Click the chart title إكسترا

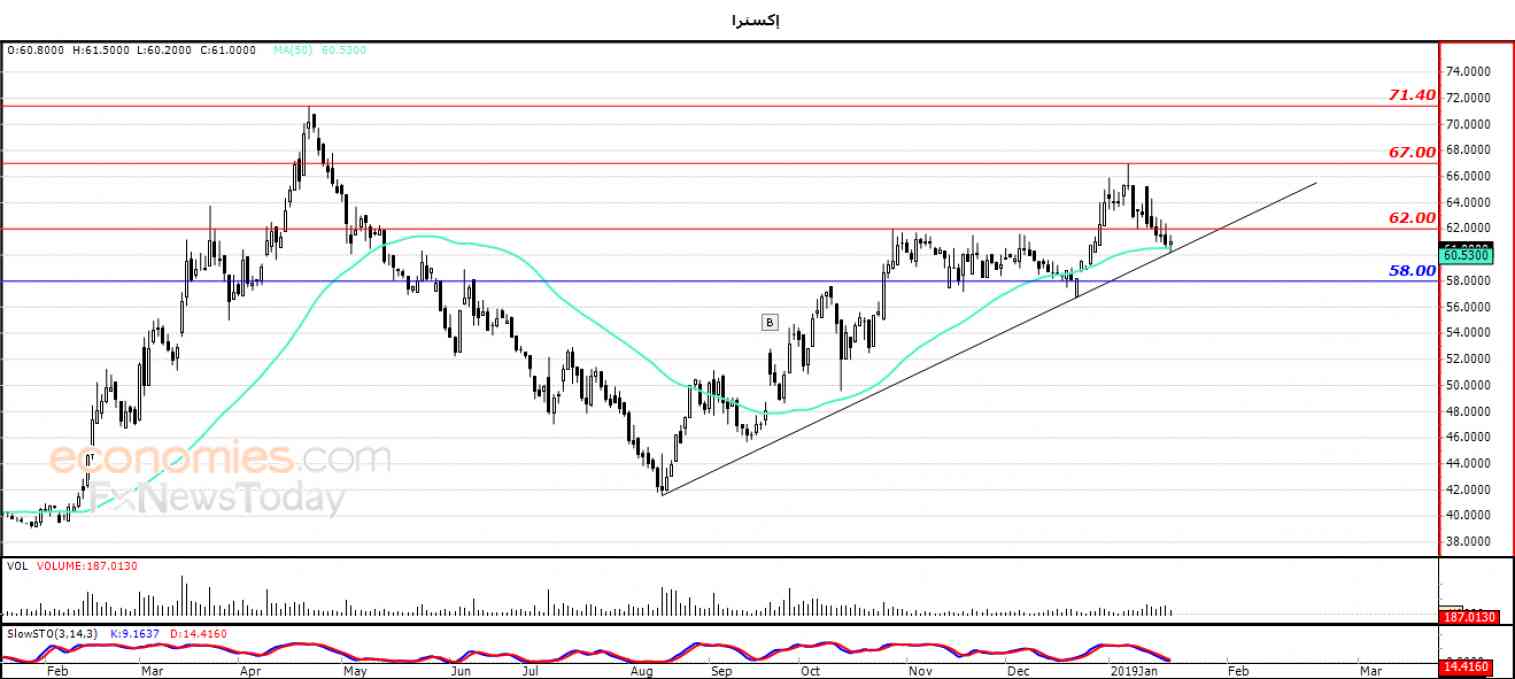(x=756, y=19)
